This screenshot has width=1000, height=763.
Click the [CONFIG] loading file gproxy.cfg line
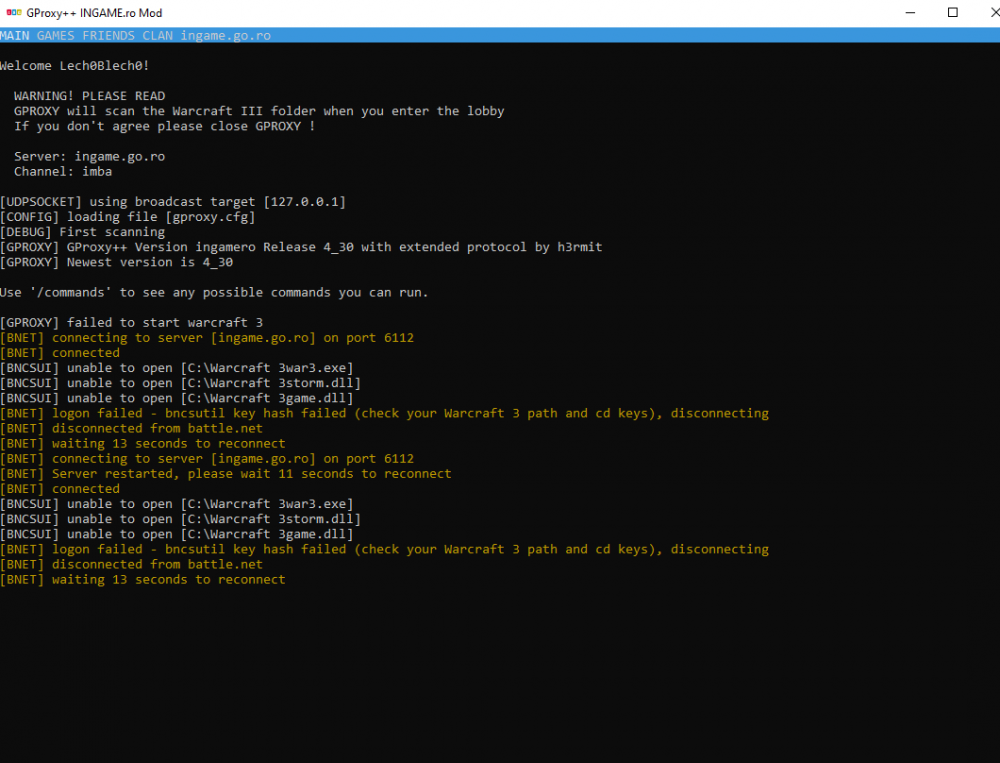point(127,217)
